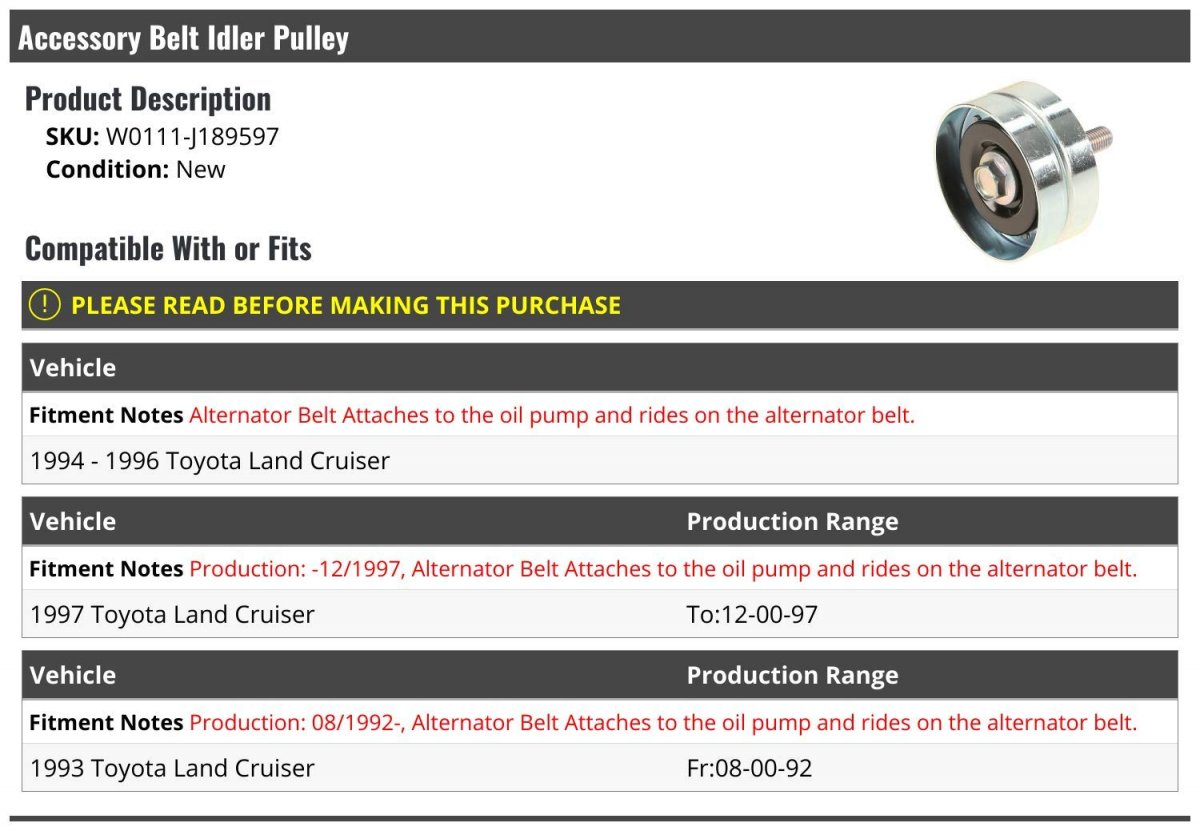Click the yellow warning exclamation icon
The height and width of the screenshot is (831, 1200).
pos(44,305)
